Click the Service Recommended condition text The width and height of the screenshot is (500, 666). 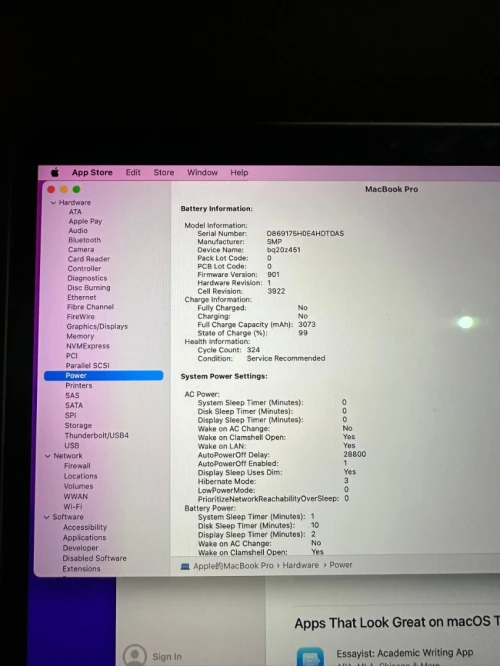click(x=286, y=358)
